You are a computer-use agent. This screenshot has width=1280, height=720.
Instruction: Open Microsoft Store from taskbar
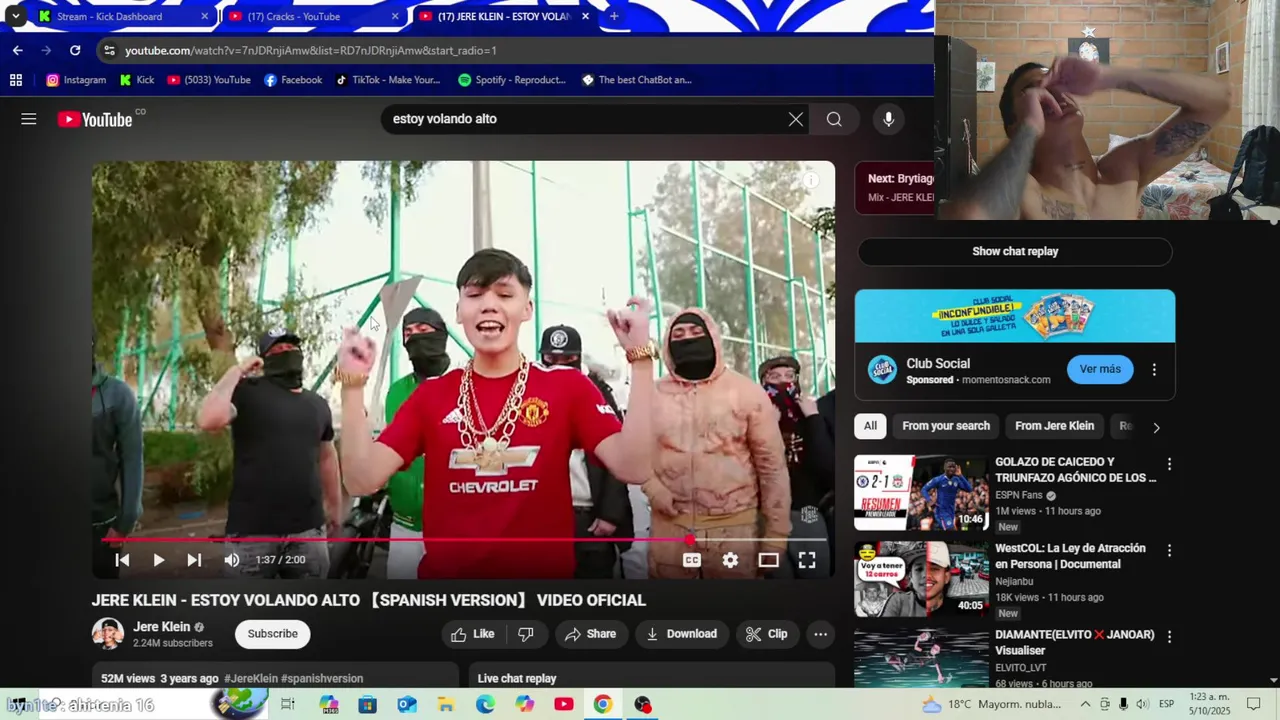point(368,704)
